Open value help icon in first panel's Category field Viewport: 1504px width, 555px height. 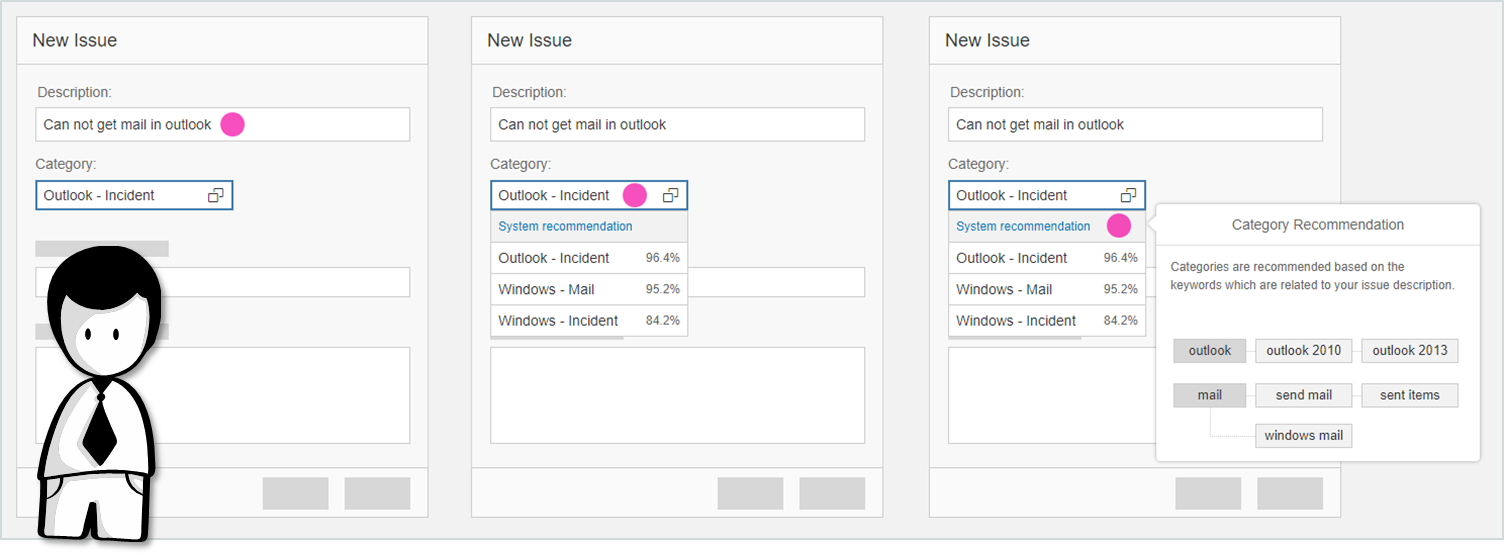point(215,195)
